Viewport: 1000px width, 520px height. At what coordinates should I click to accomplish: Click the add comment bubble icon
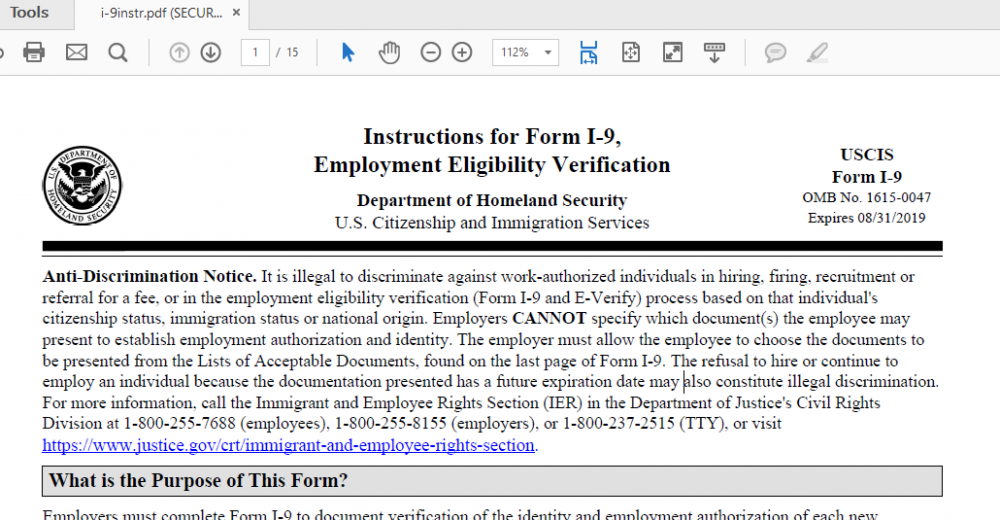point(775,52)
